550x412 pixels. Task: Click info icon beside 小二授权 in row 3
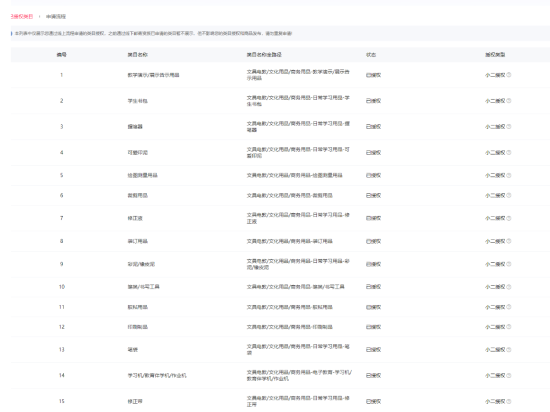[x=509, y=127]
